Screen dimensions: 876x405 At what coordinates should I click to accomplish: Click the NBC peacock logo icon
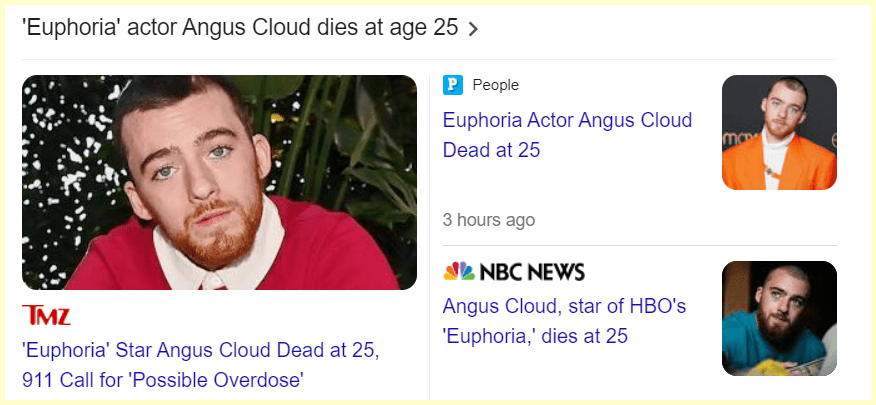[459, 272]
